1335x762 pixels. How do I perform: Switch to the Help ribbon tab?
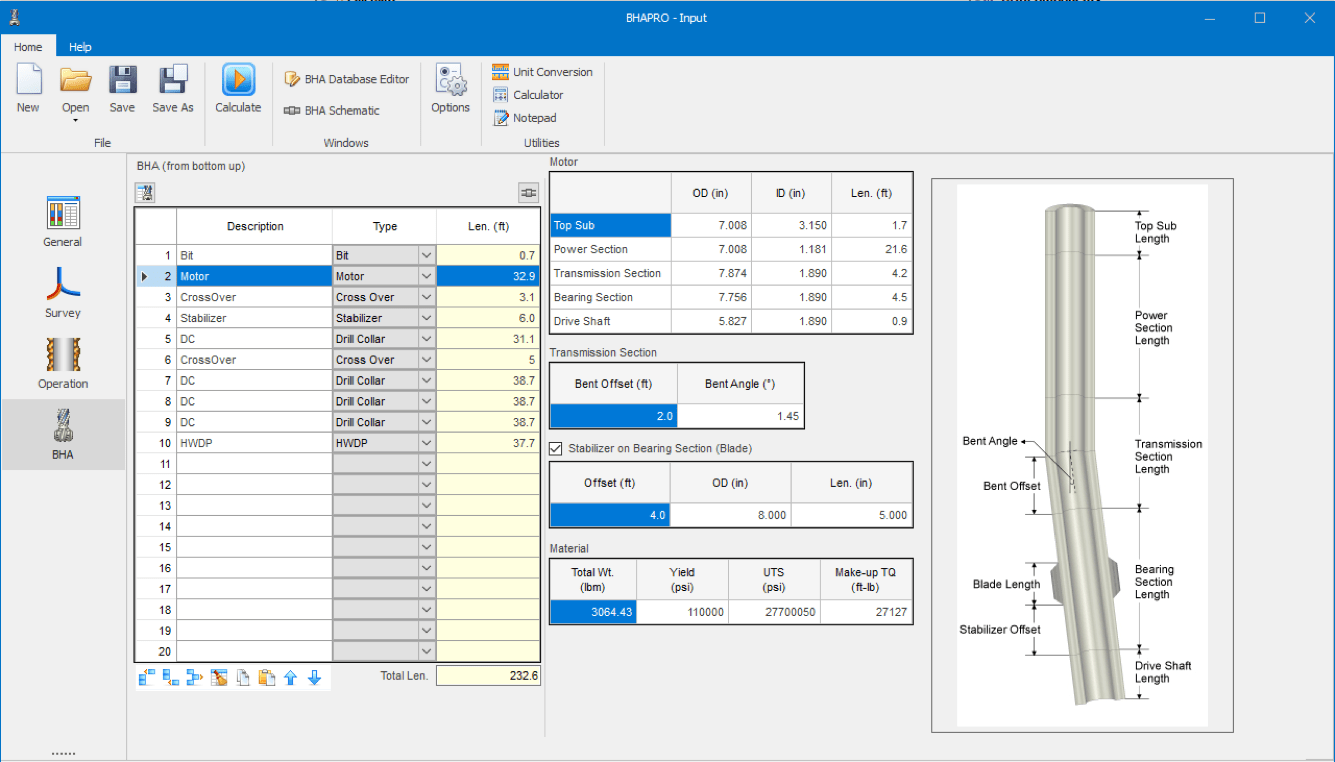click(x=80, y=47)
